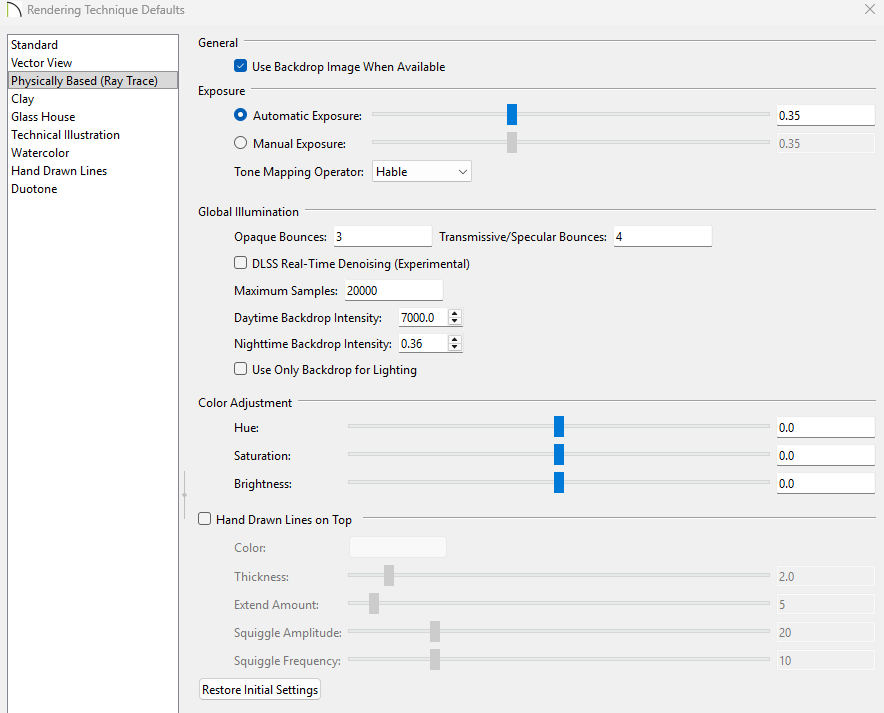Click the Hue slider handle

click(x=559, y=427)
